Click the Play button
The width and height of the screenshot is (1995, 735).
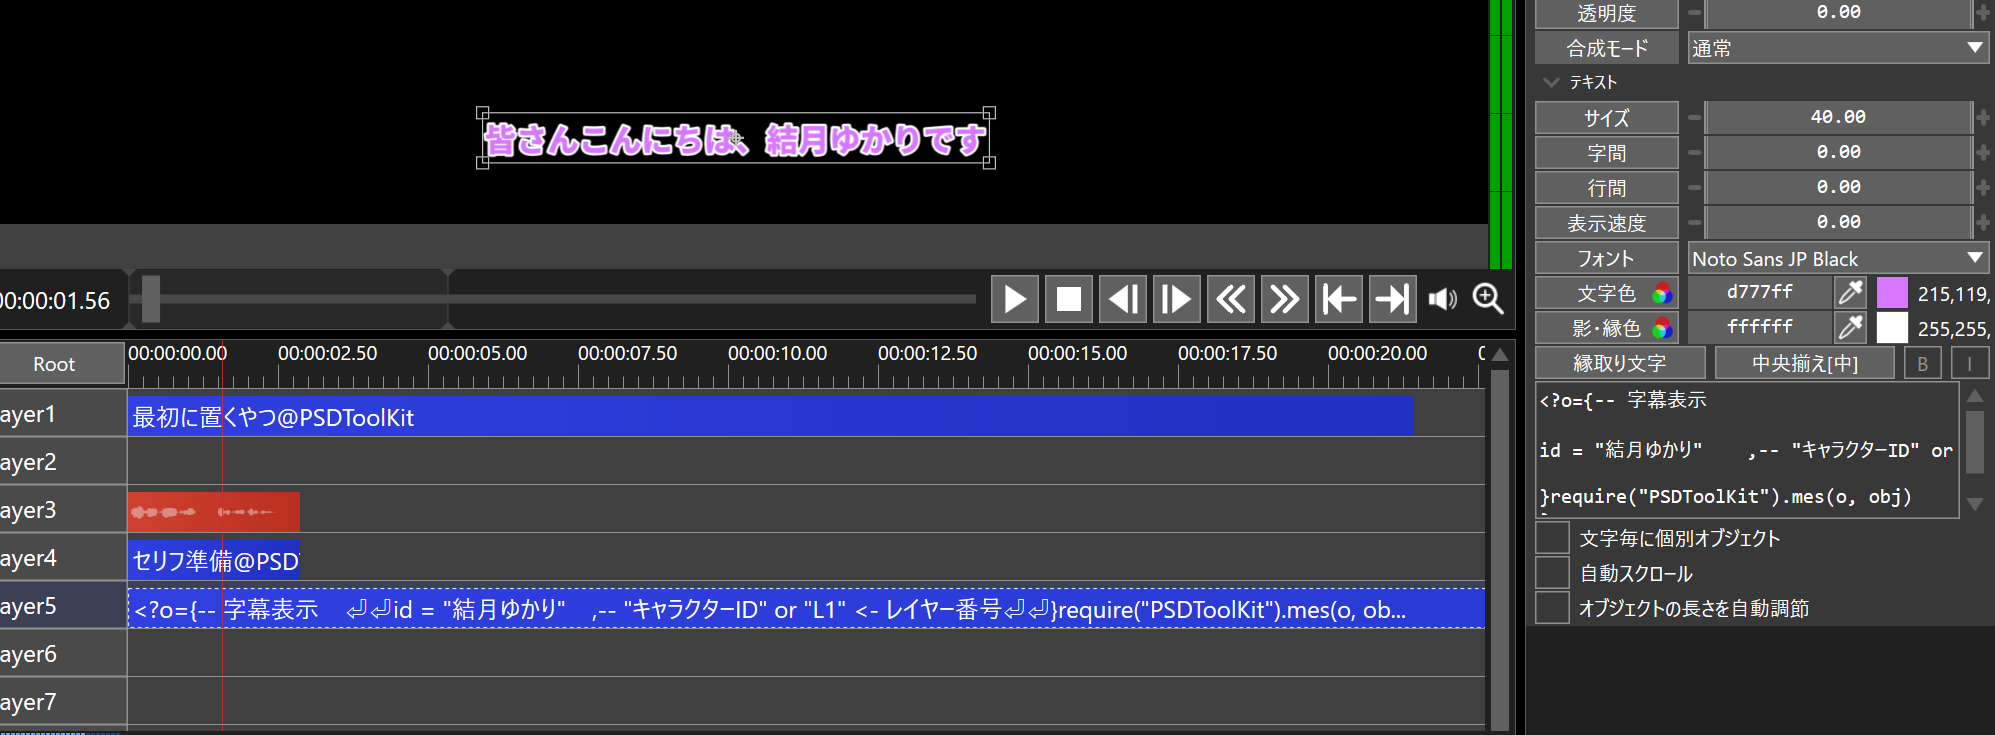(x=1015, y=299)
